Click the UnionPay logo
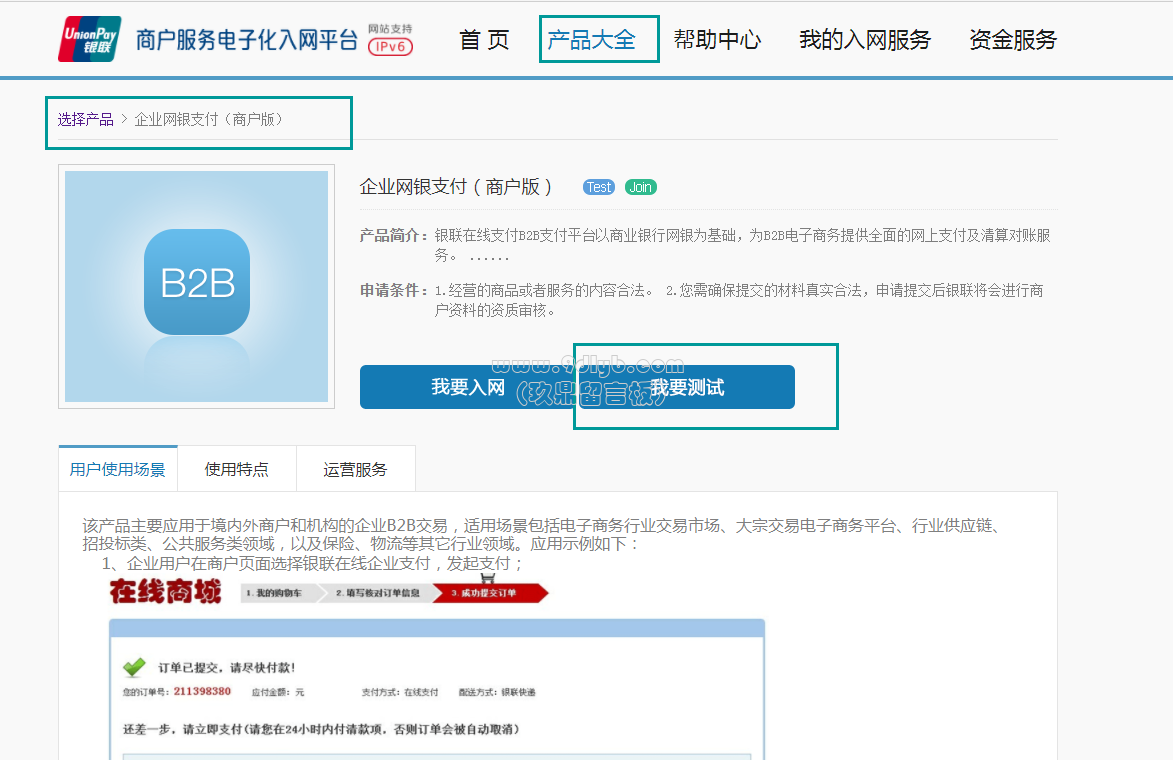This screenshot has height=760, width=1173. [x=90, y=39]
